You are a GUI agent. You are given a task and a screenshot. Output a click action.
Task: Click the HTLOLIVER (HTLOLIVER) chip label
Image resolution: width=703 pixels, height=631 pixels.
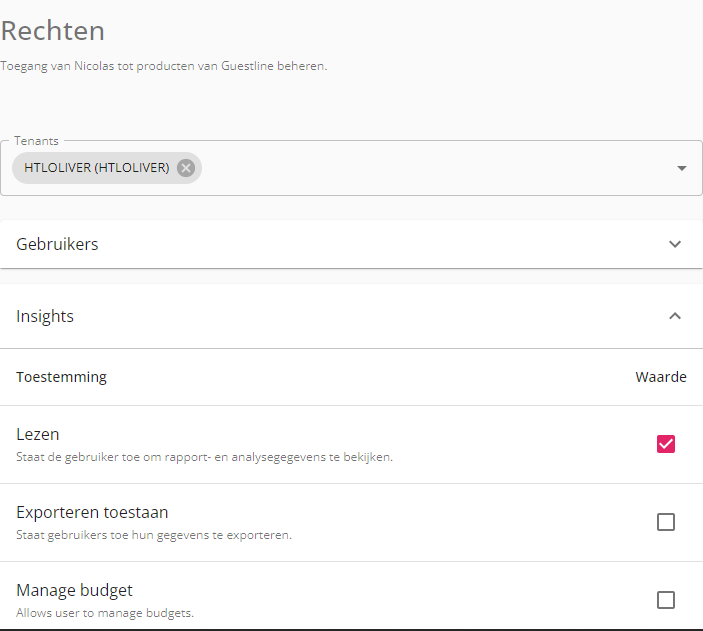[x=97, y=168]
